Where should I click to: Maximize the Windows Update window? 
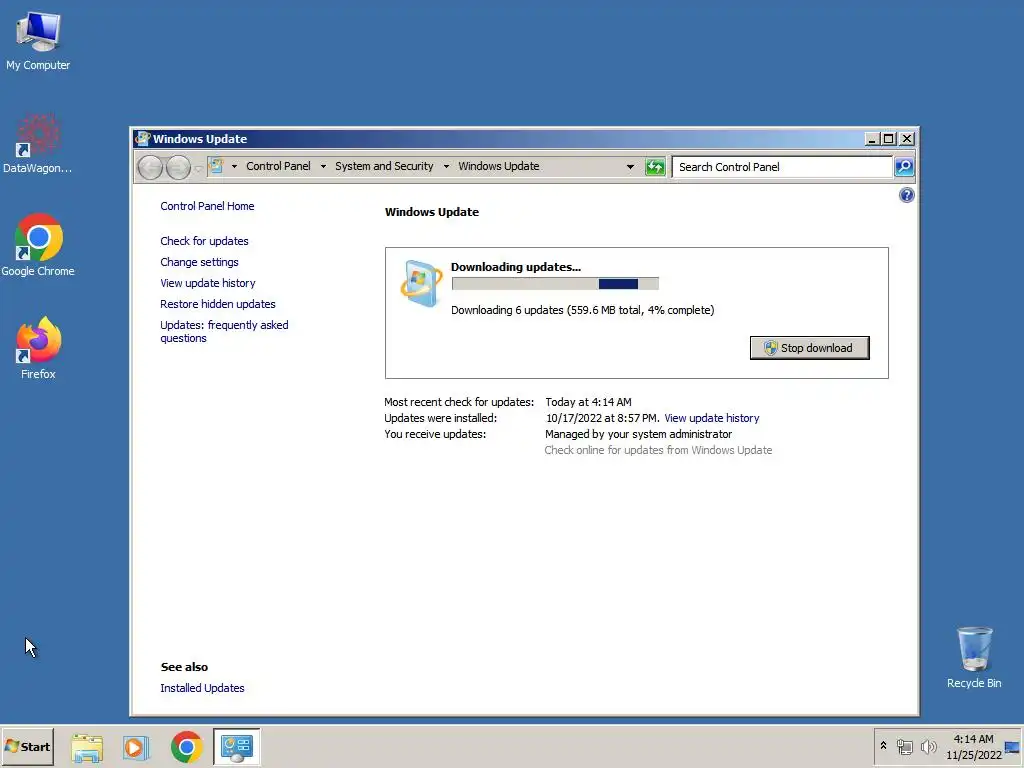tap(888, 138)
